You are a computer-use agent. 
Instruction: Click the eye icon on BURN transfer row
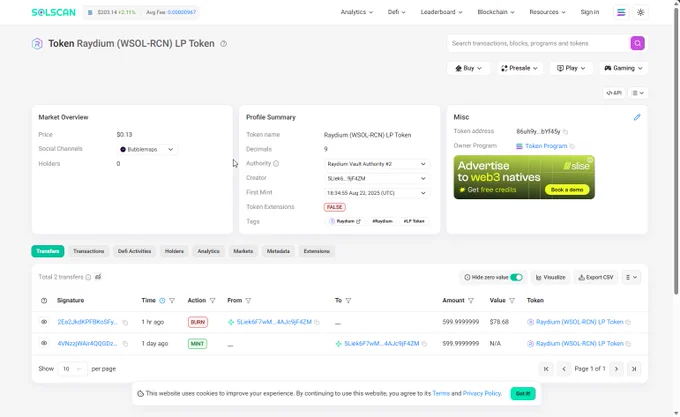[x=44, y=322]
